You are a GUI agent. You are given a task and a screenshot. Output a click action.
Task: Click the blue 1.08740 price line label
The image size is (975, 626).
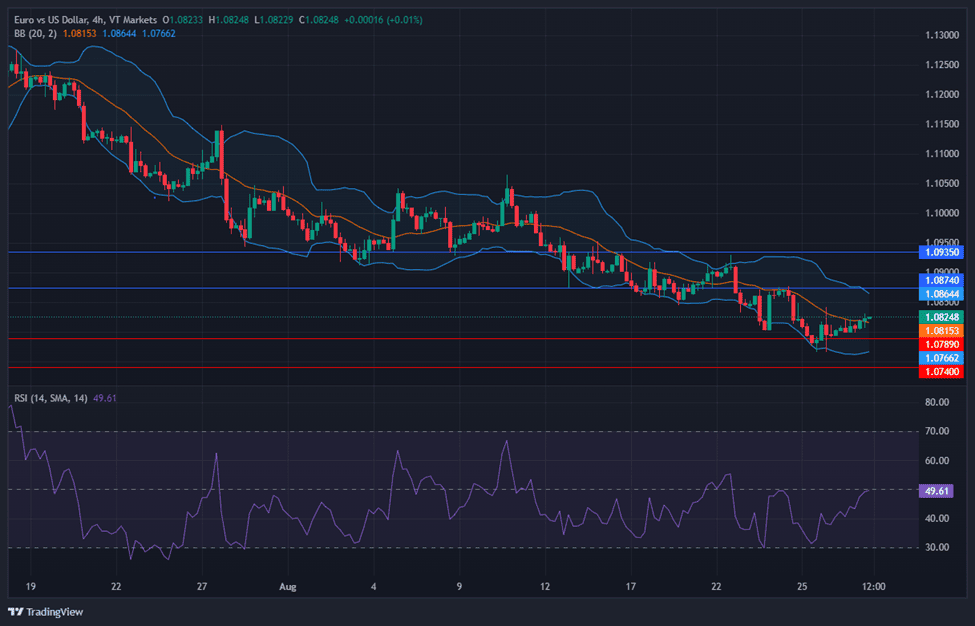click(941, 282)
